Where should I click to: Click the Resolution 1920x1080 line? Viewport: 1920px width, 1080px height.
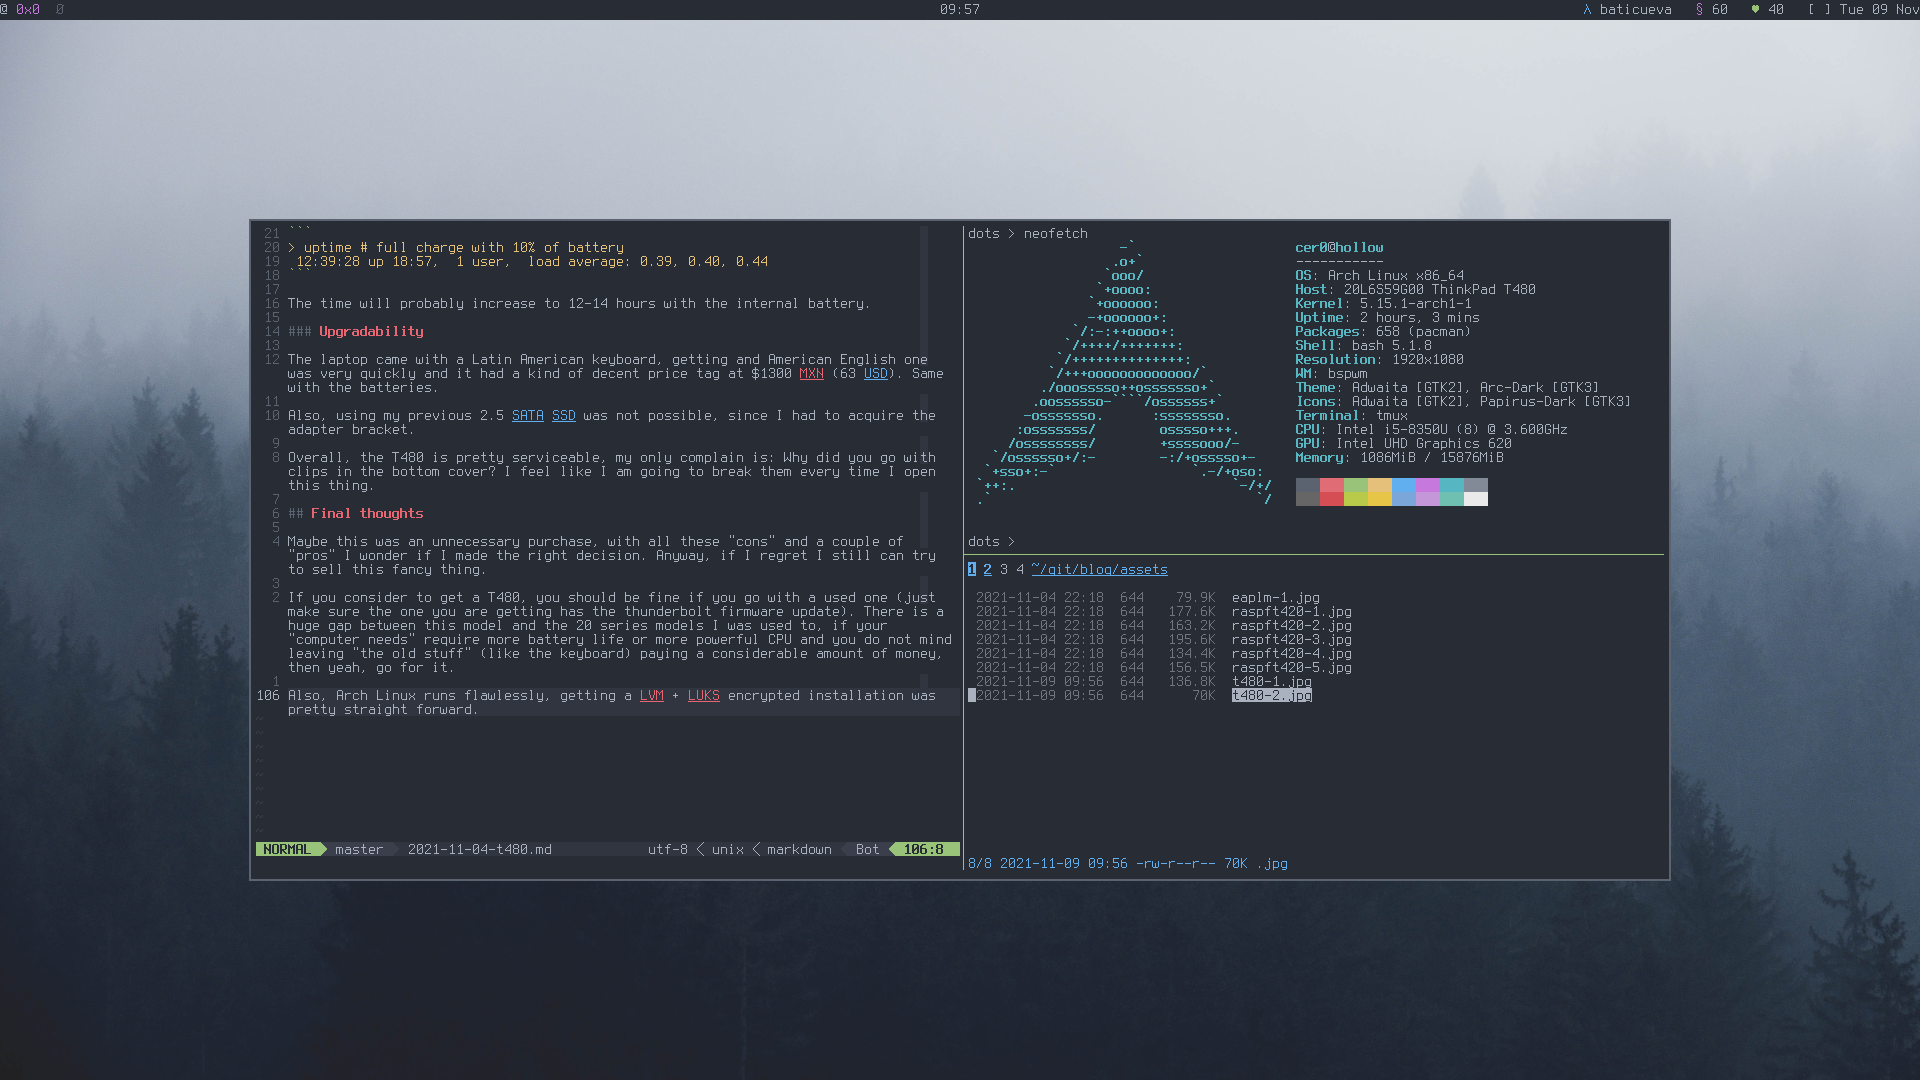[x=1379, y=359]
